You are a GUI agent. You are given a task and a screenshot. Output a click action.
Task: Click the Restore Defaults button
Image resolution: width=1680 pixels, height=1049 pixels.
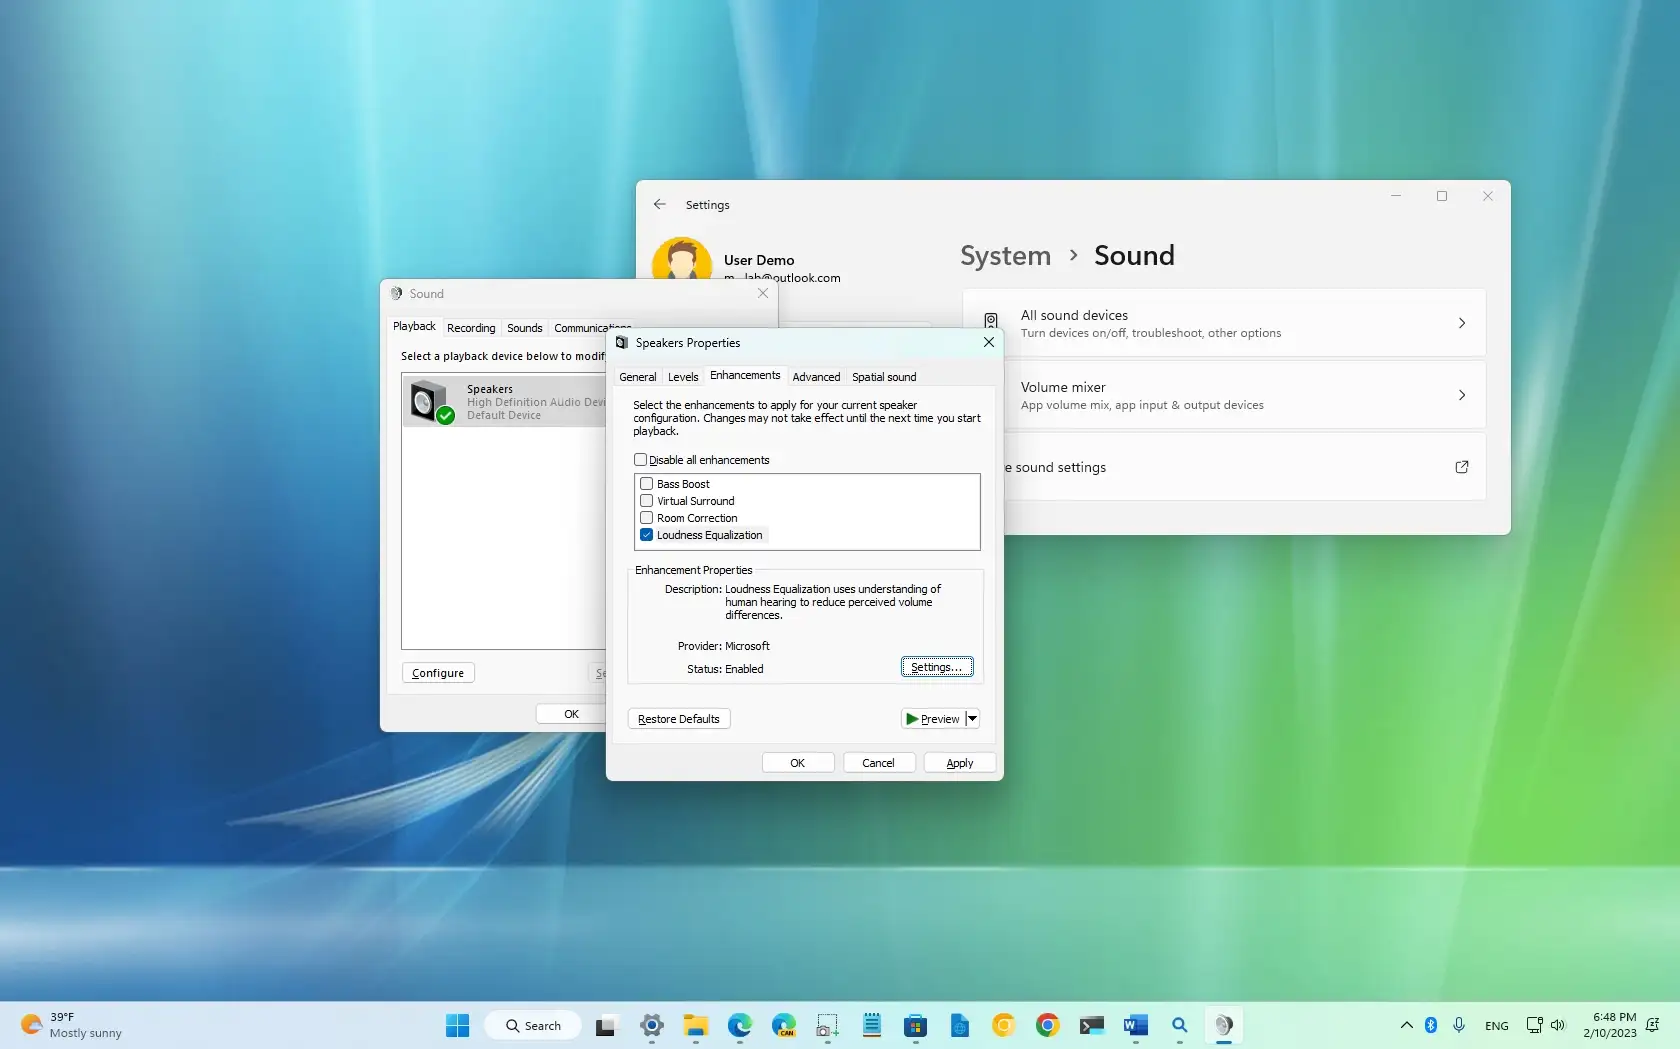(678, 718)
